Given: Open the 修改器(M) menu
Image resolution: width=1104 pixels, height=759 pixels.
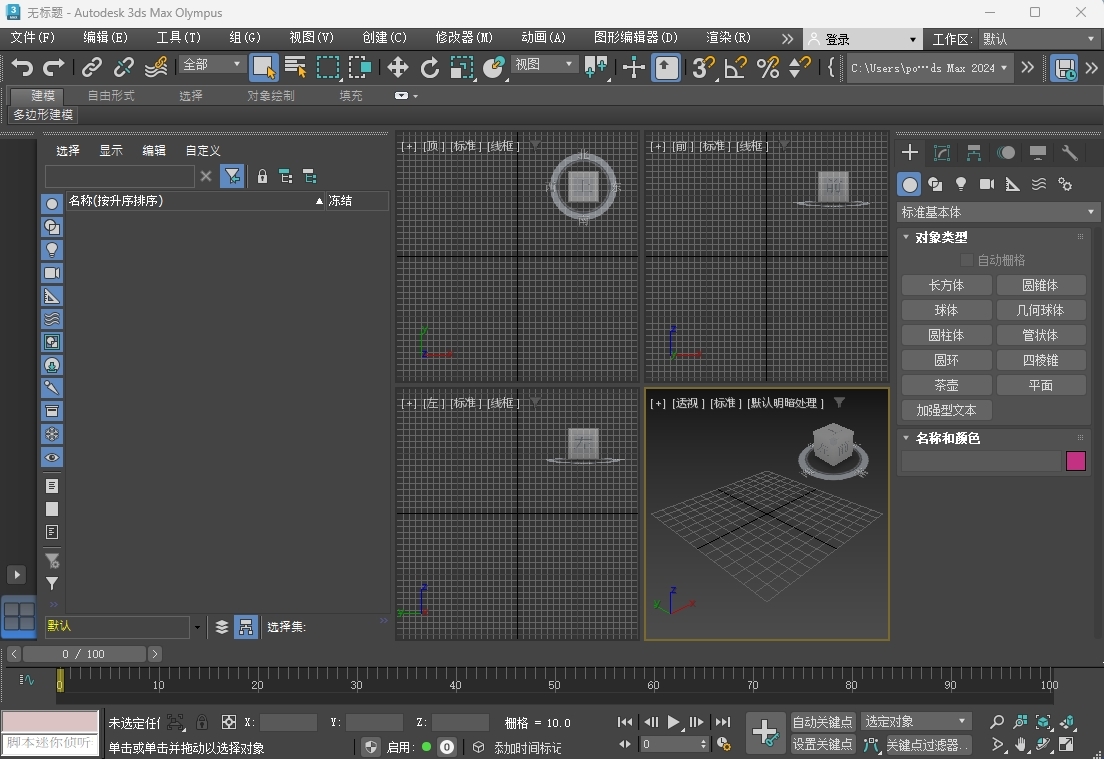Looking at the screenshot, I should pos(464,38).
